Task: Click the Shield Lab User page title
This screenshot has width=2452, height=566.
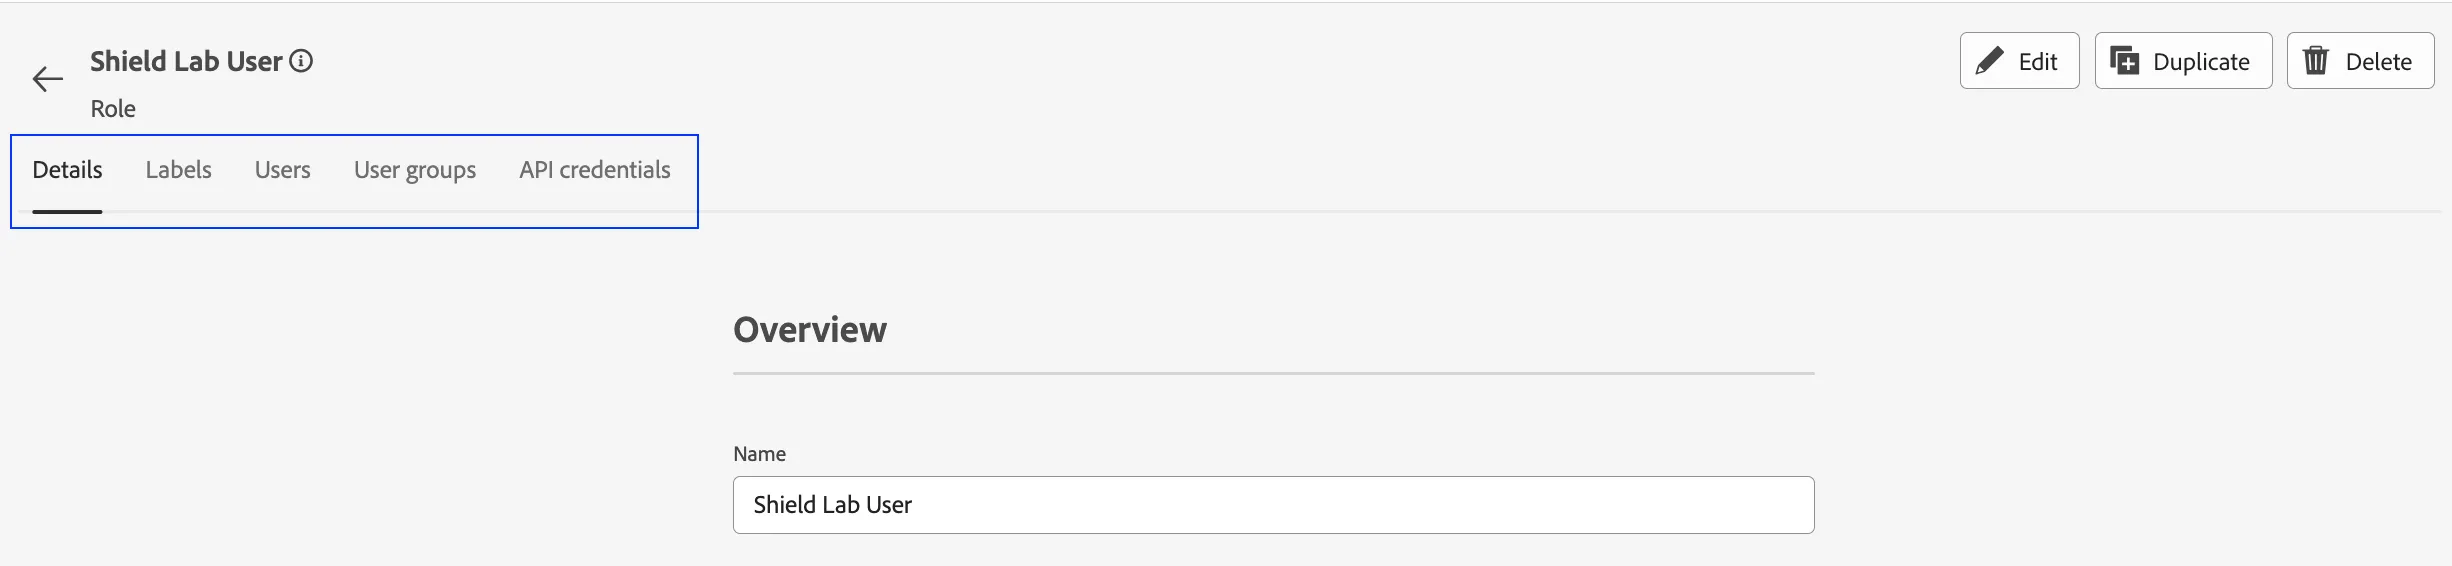Action: click(186, 61)
